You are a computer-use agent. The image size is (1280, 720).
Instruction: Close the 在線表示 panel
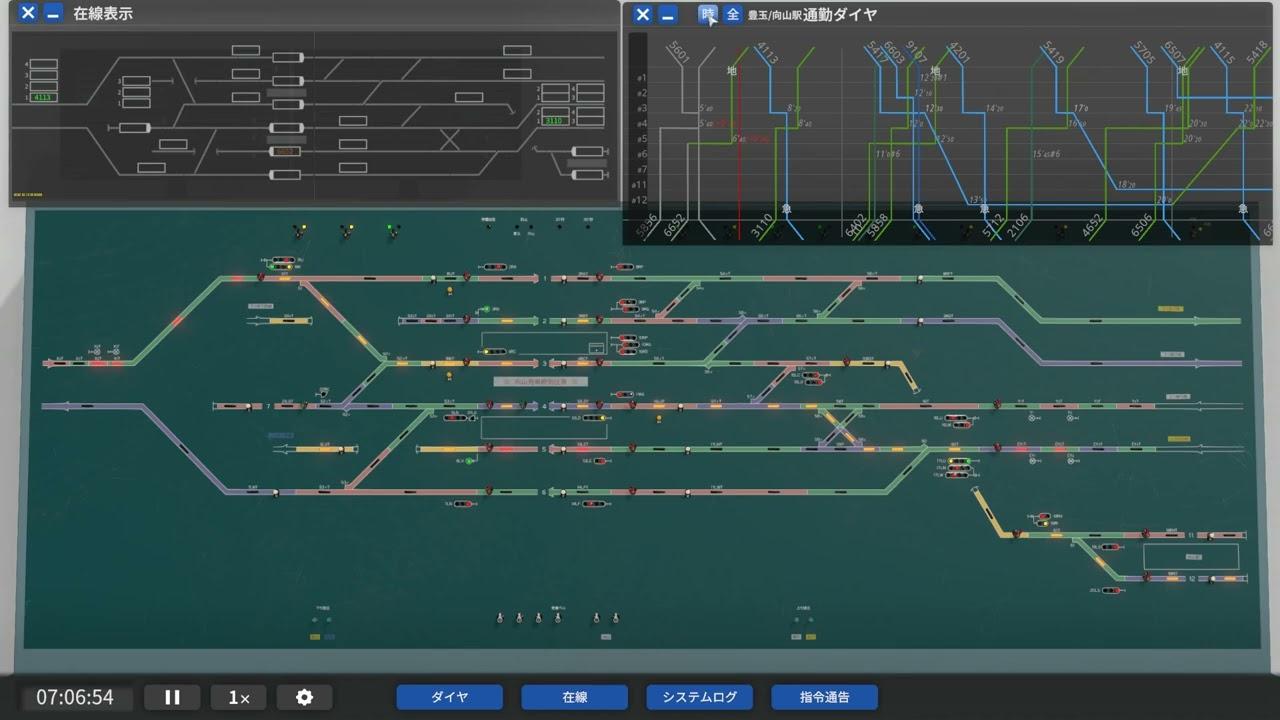pyautogui.click(x=28, y=14)
